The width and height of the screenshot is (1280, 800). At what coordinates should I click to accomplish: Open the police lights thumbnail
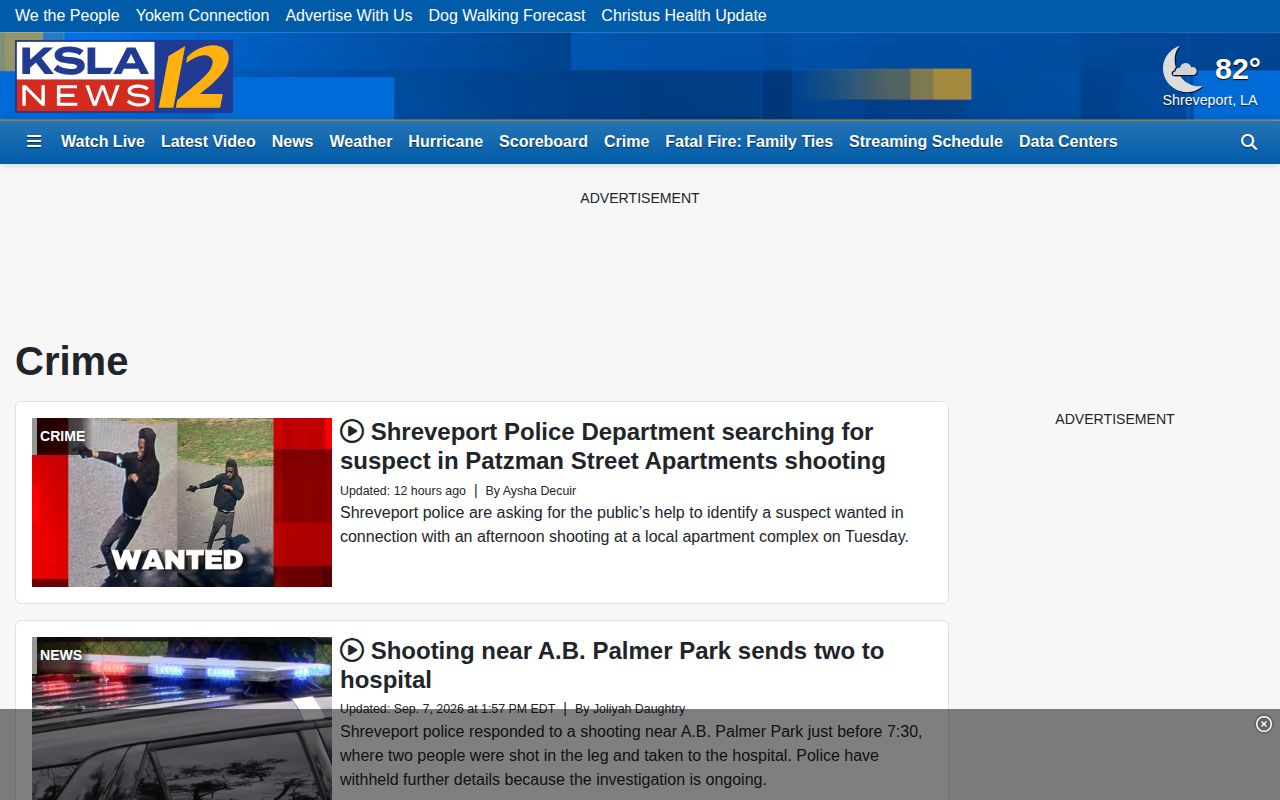[x=182, y=718]
